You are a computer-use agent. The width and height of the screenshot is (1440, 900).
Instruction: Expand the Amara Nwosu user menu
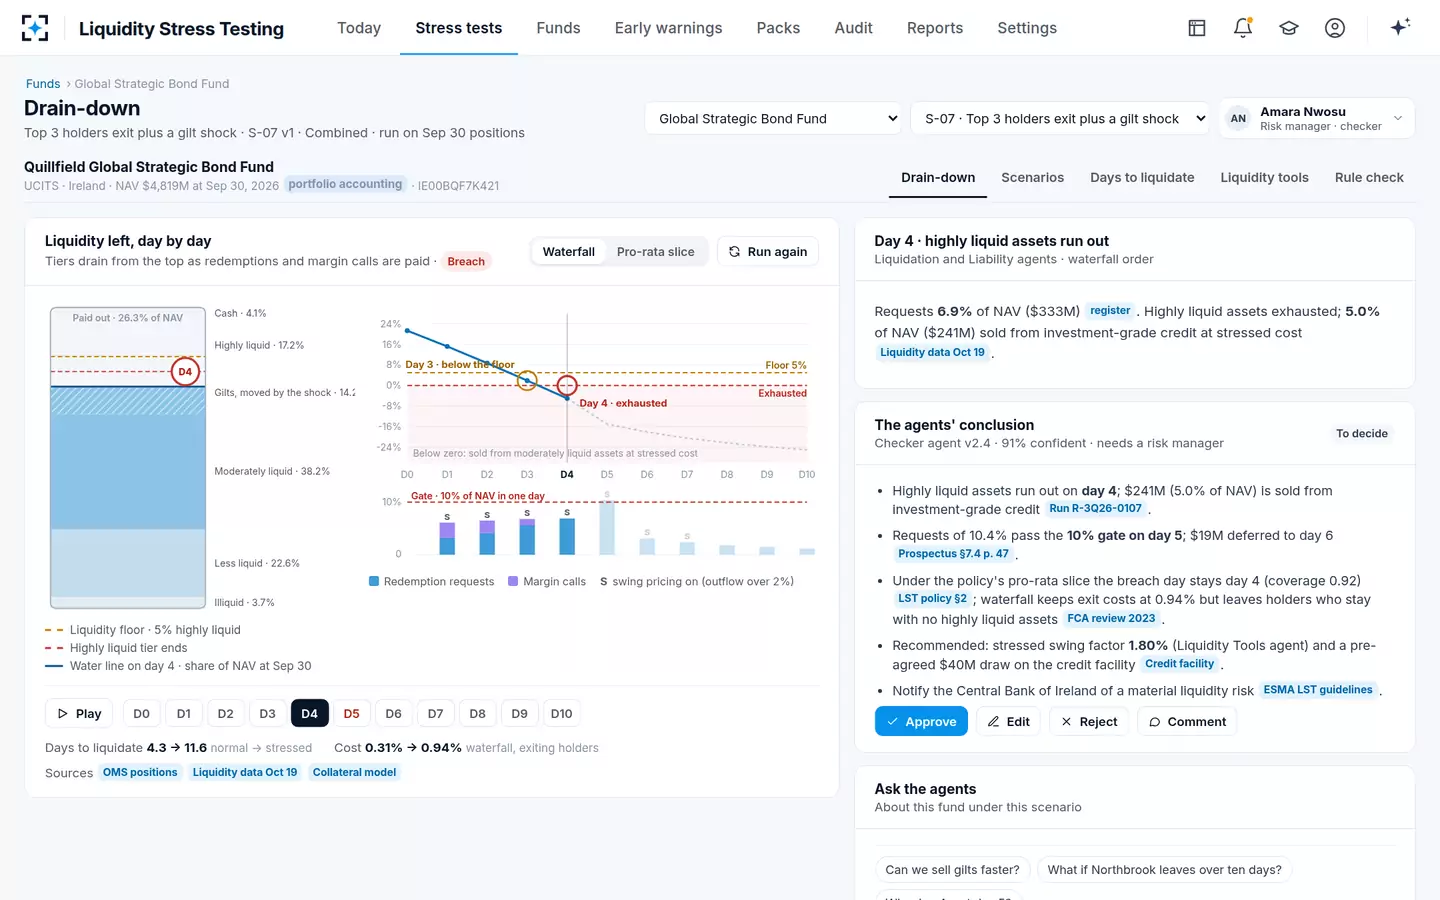coord(1316,118)
